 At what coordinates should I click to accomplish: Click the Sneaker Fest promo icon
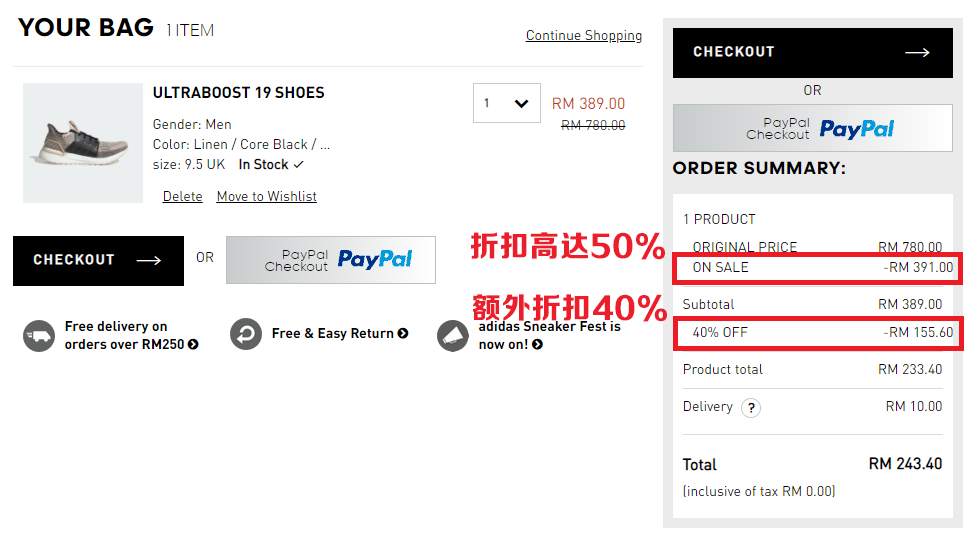pyautogui.click(x=453, y=336)
